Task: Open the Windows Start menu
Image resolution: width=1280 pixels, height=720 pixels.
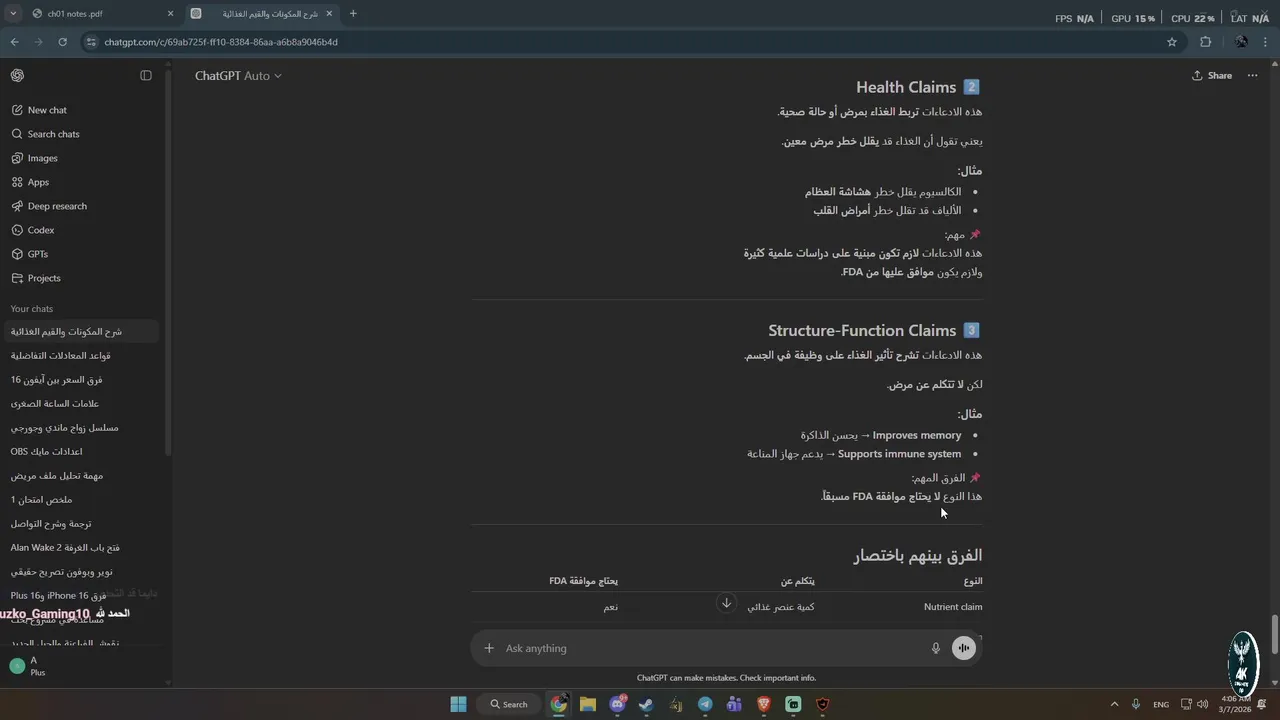Action: click(458, 704)
